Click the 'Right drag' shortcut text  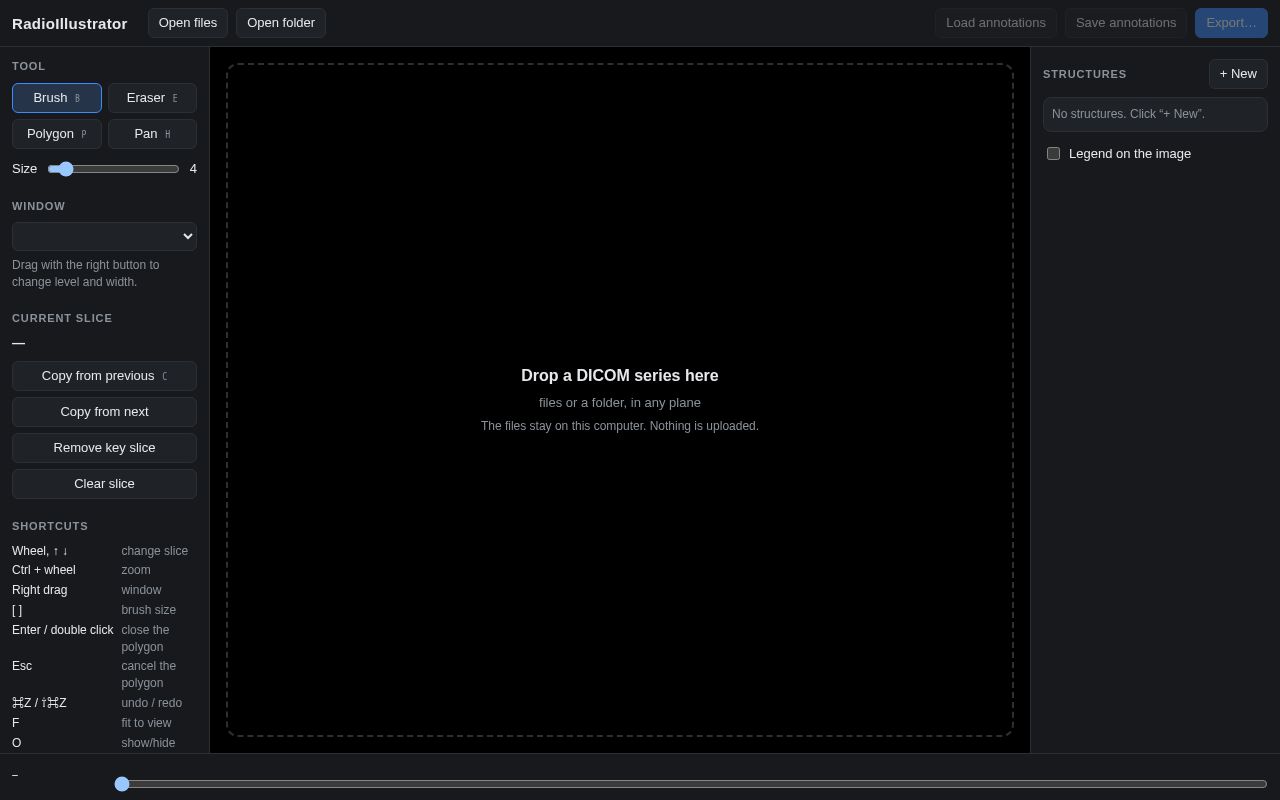coord(40,590)
